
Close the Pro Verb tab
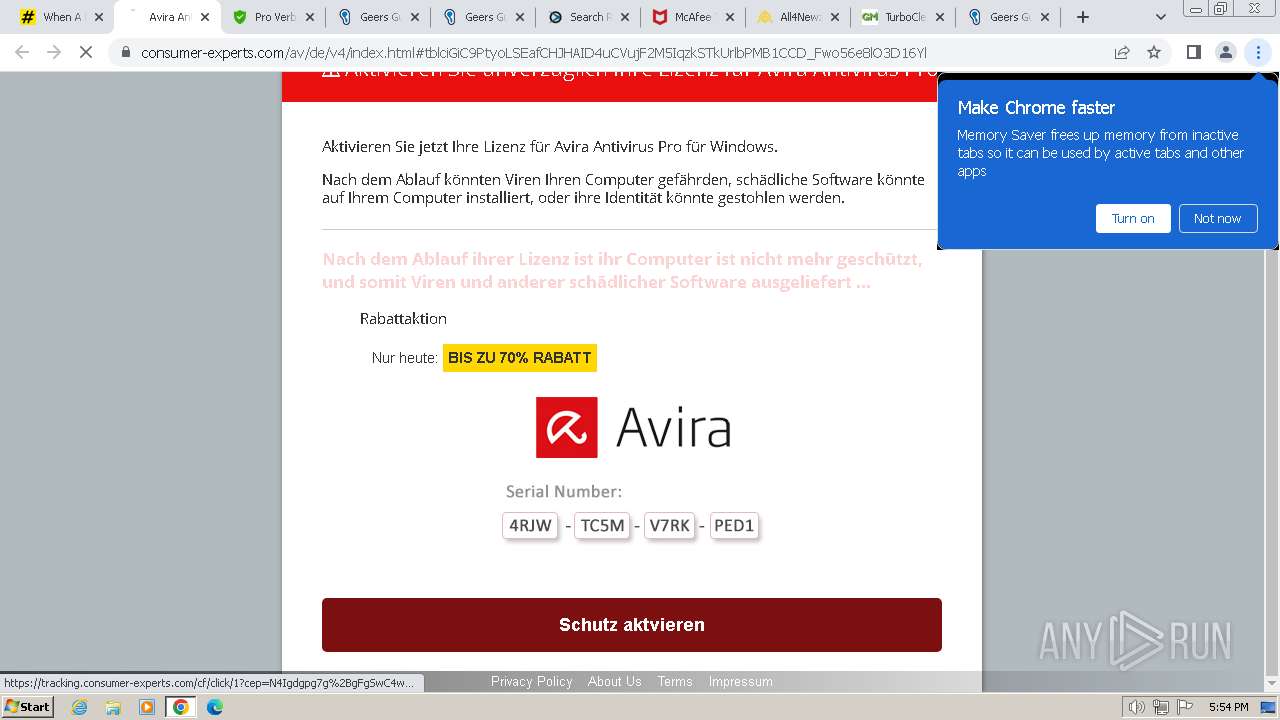310,17
